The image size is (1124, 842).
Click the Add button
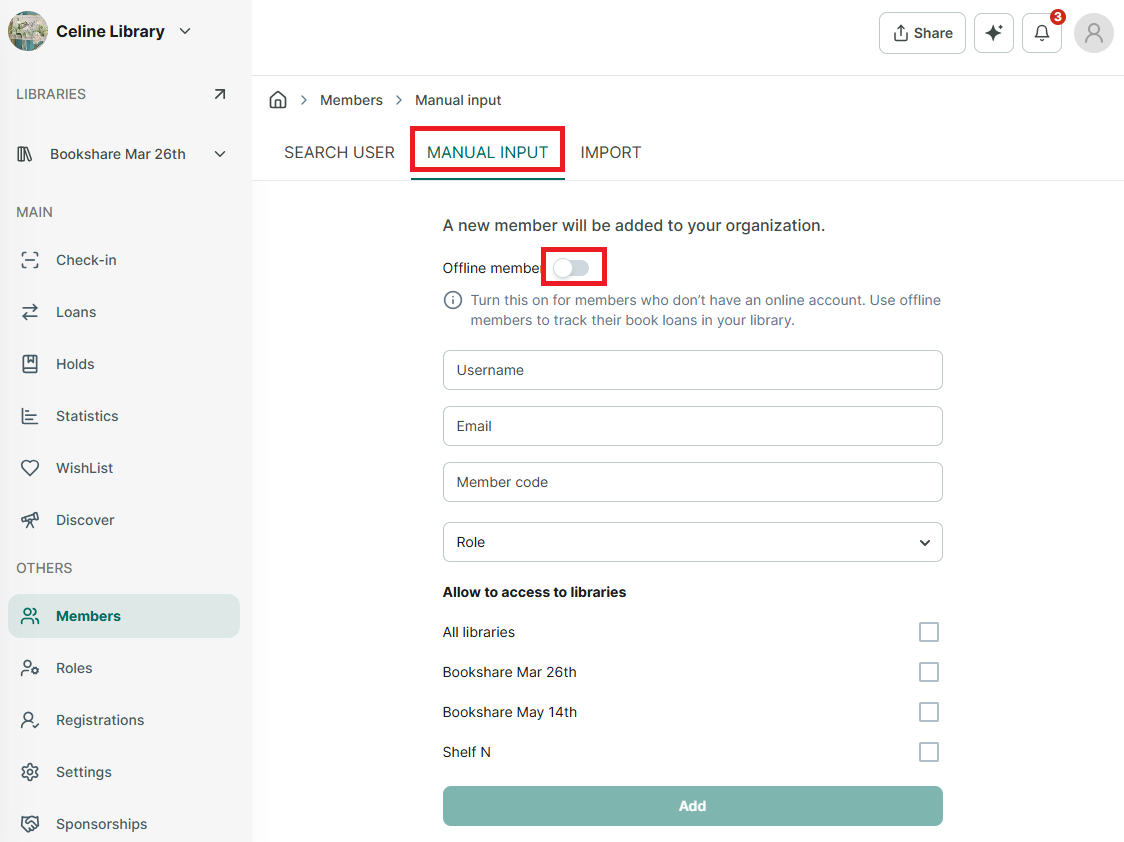692,806
